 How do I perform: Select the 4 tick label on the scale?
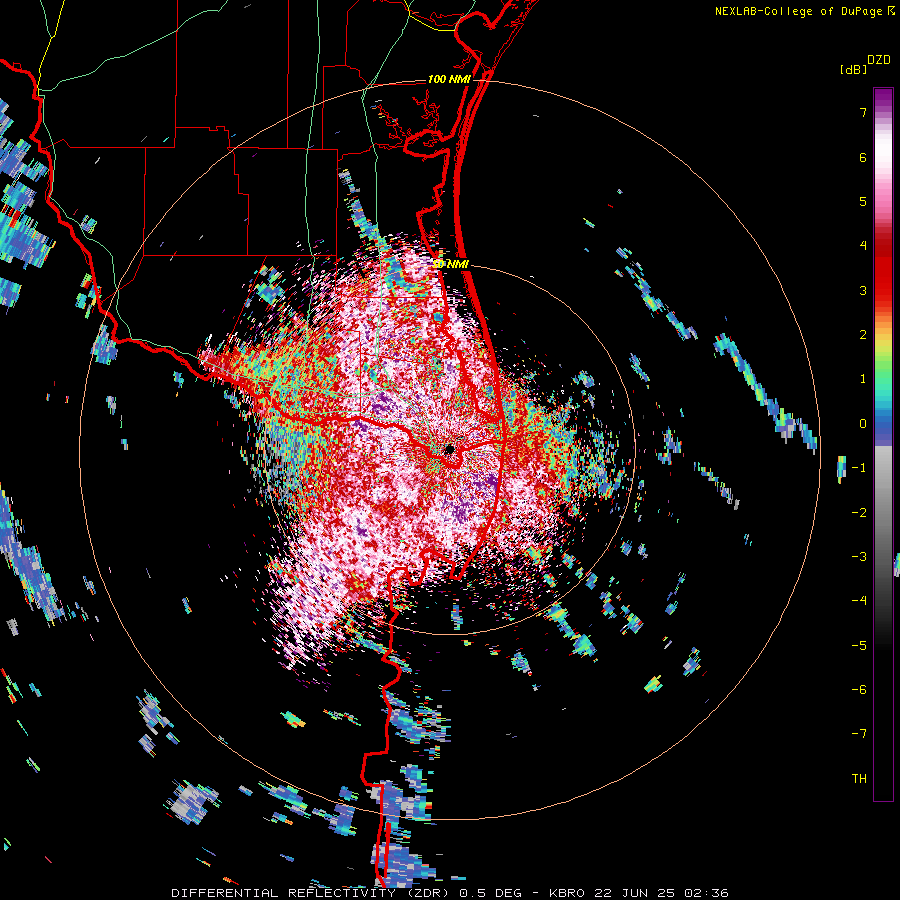point(862,246)
